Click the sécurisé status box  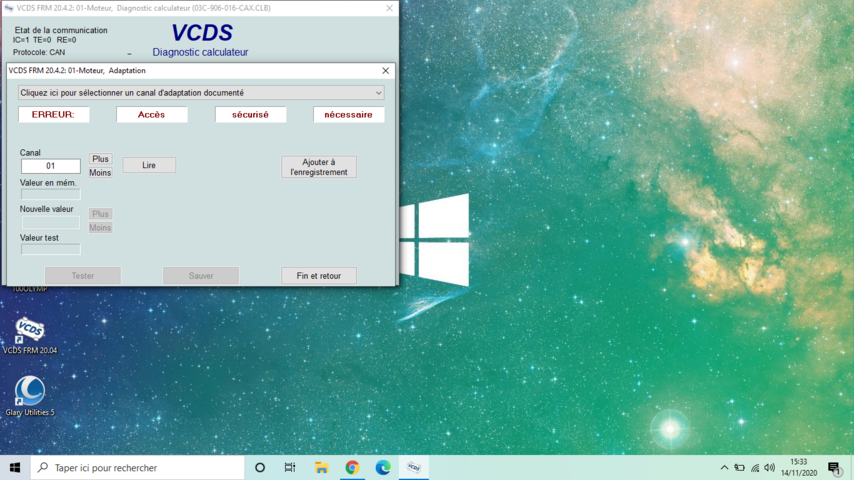pos(250,114)
